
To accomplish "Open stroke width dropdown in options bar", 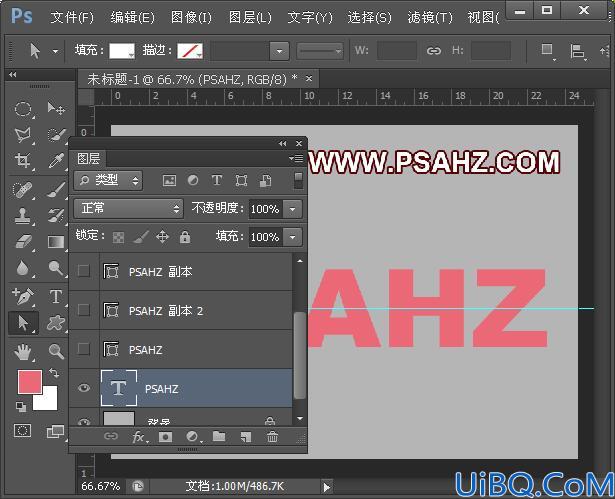I will point(279,51).
